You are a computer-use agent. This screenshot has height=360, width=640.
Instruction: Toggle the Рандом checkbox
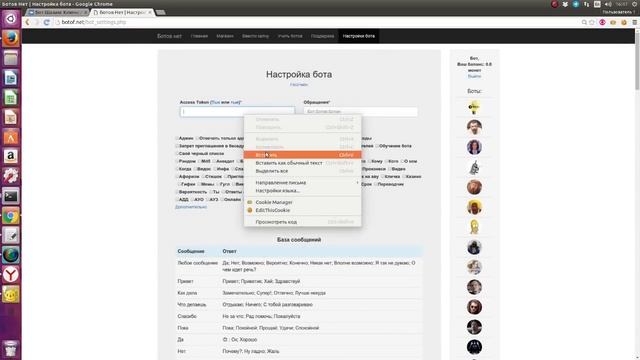(177, 161)
